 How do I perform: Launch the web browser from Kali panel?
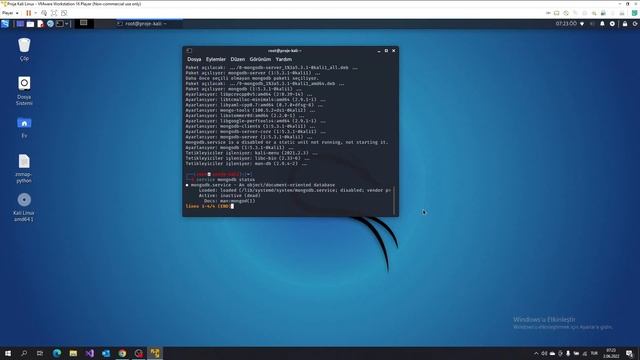point(50,24)
